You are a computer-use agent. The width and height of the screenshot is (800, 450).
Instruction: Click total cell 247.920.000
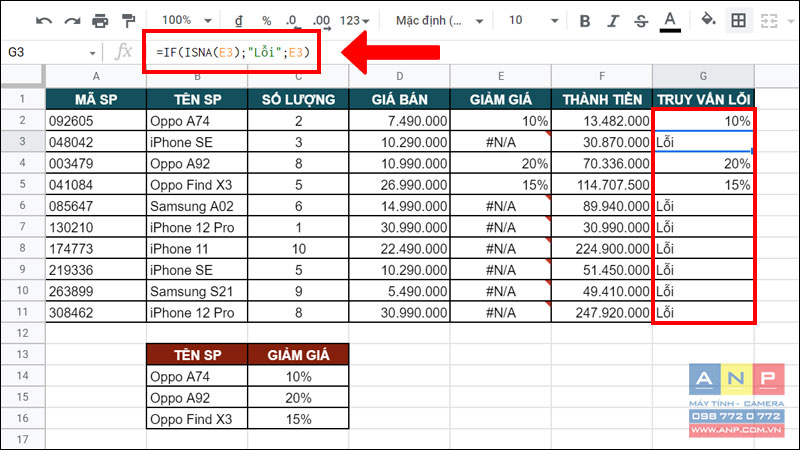[x=602, y=312]
